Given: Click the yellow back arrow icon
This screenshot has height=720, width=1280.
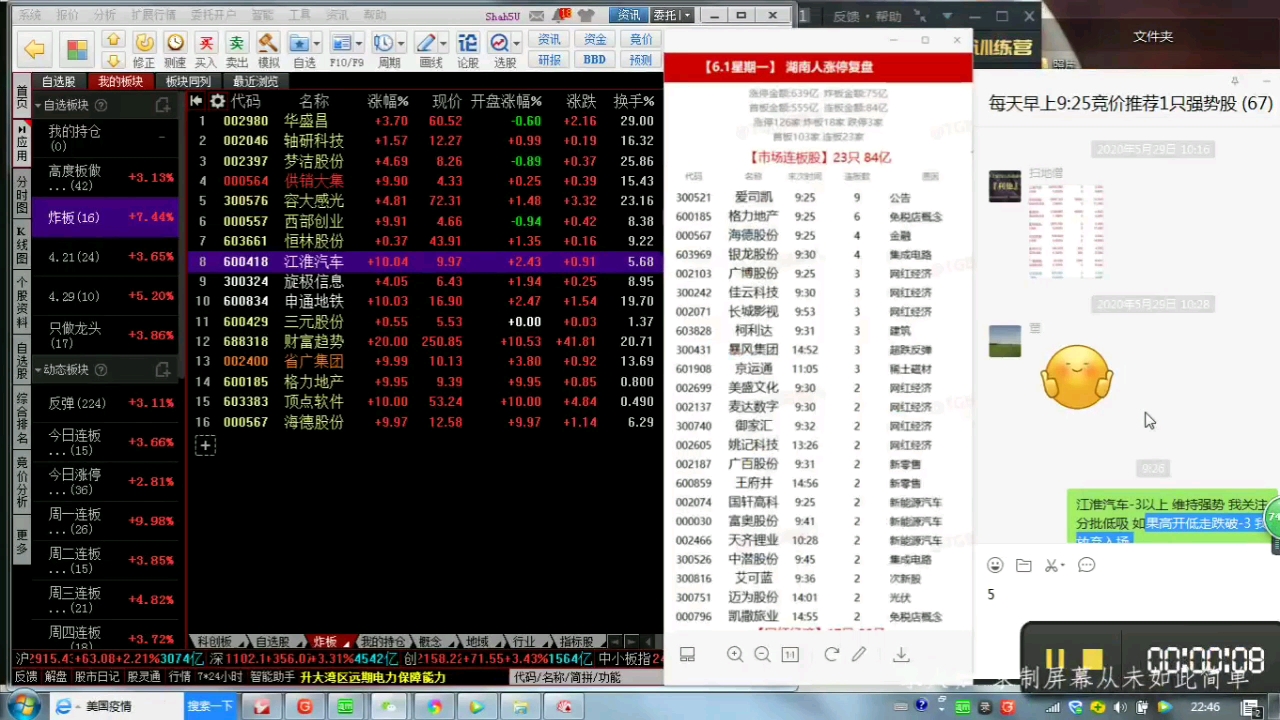Looking at the screenshot, I should (35, 49).
